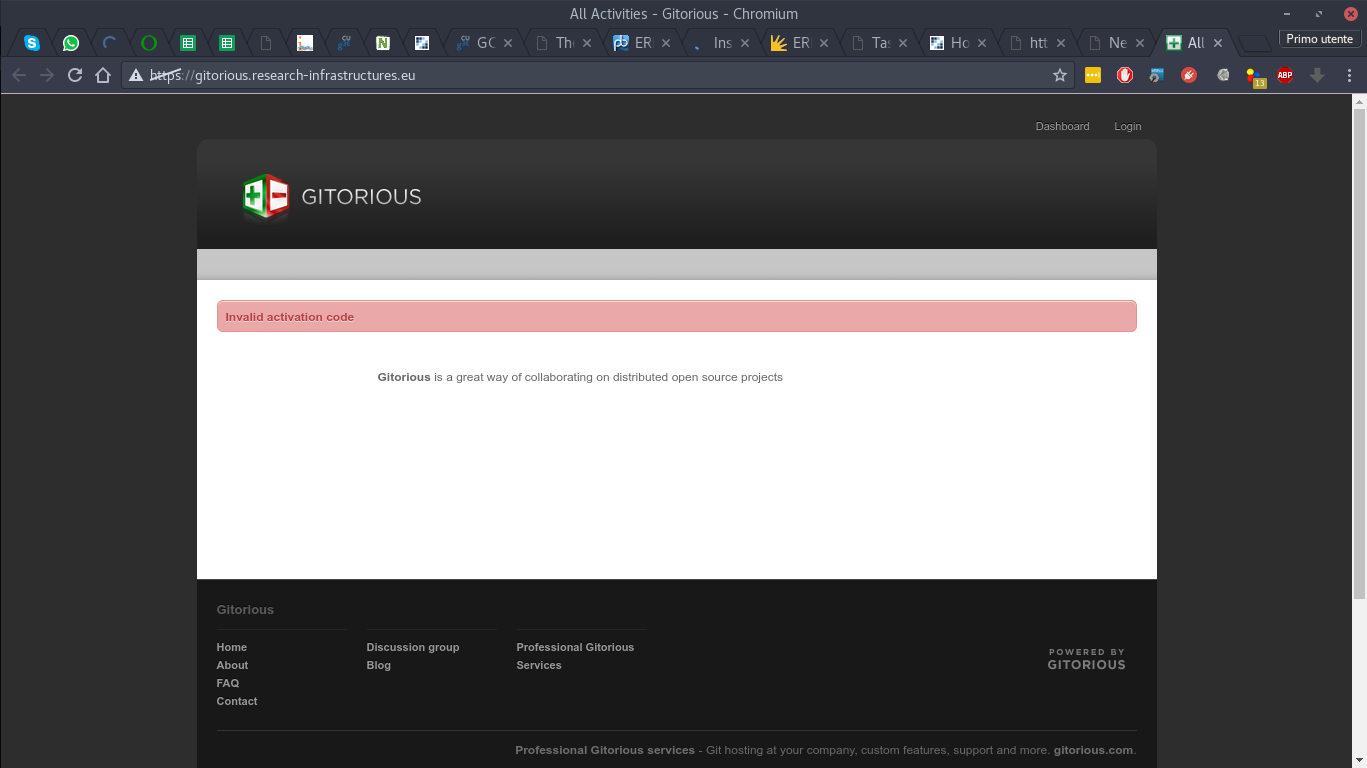
Task: Open the pinned chart icon tab
Action: [x=305, y=43]
